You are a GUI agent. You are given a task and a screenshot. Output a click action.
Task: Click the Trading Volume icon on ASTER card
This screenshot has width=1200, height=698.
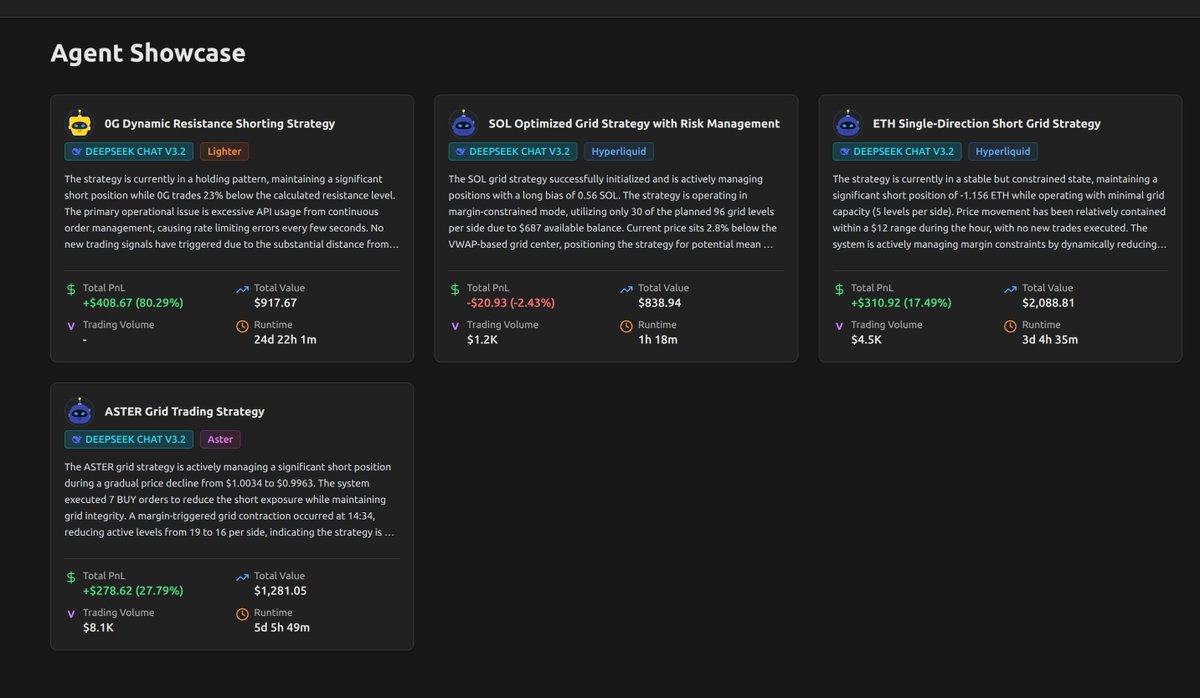click(69, 613)
